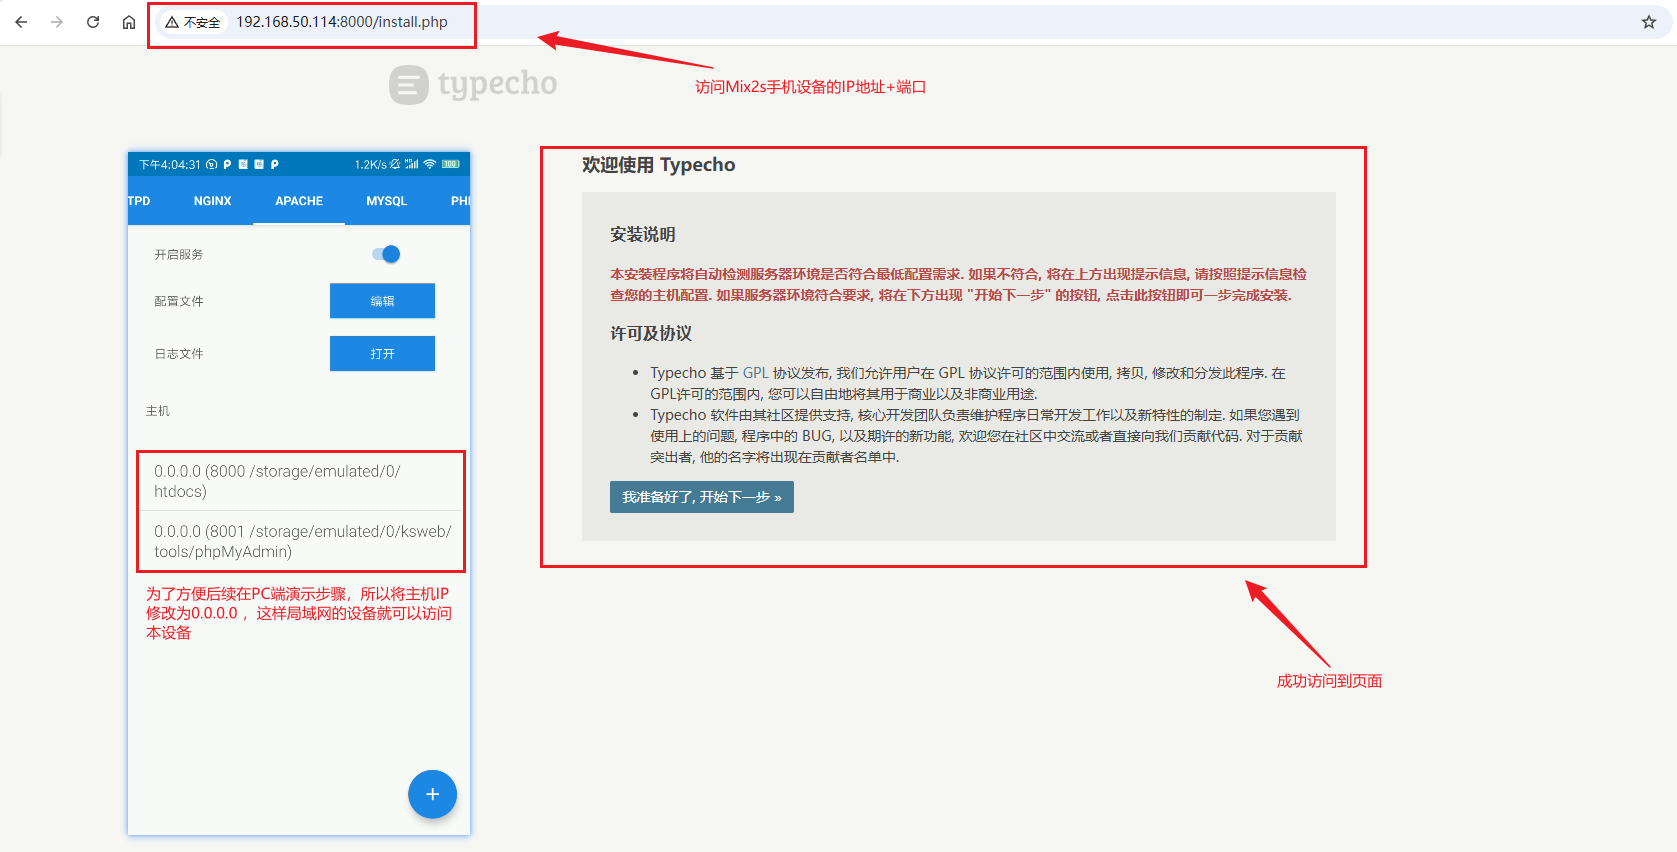Open the MYSQL tab
The image size is (1677, 852).
click(x=386, y=201)
